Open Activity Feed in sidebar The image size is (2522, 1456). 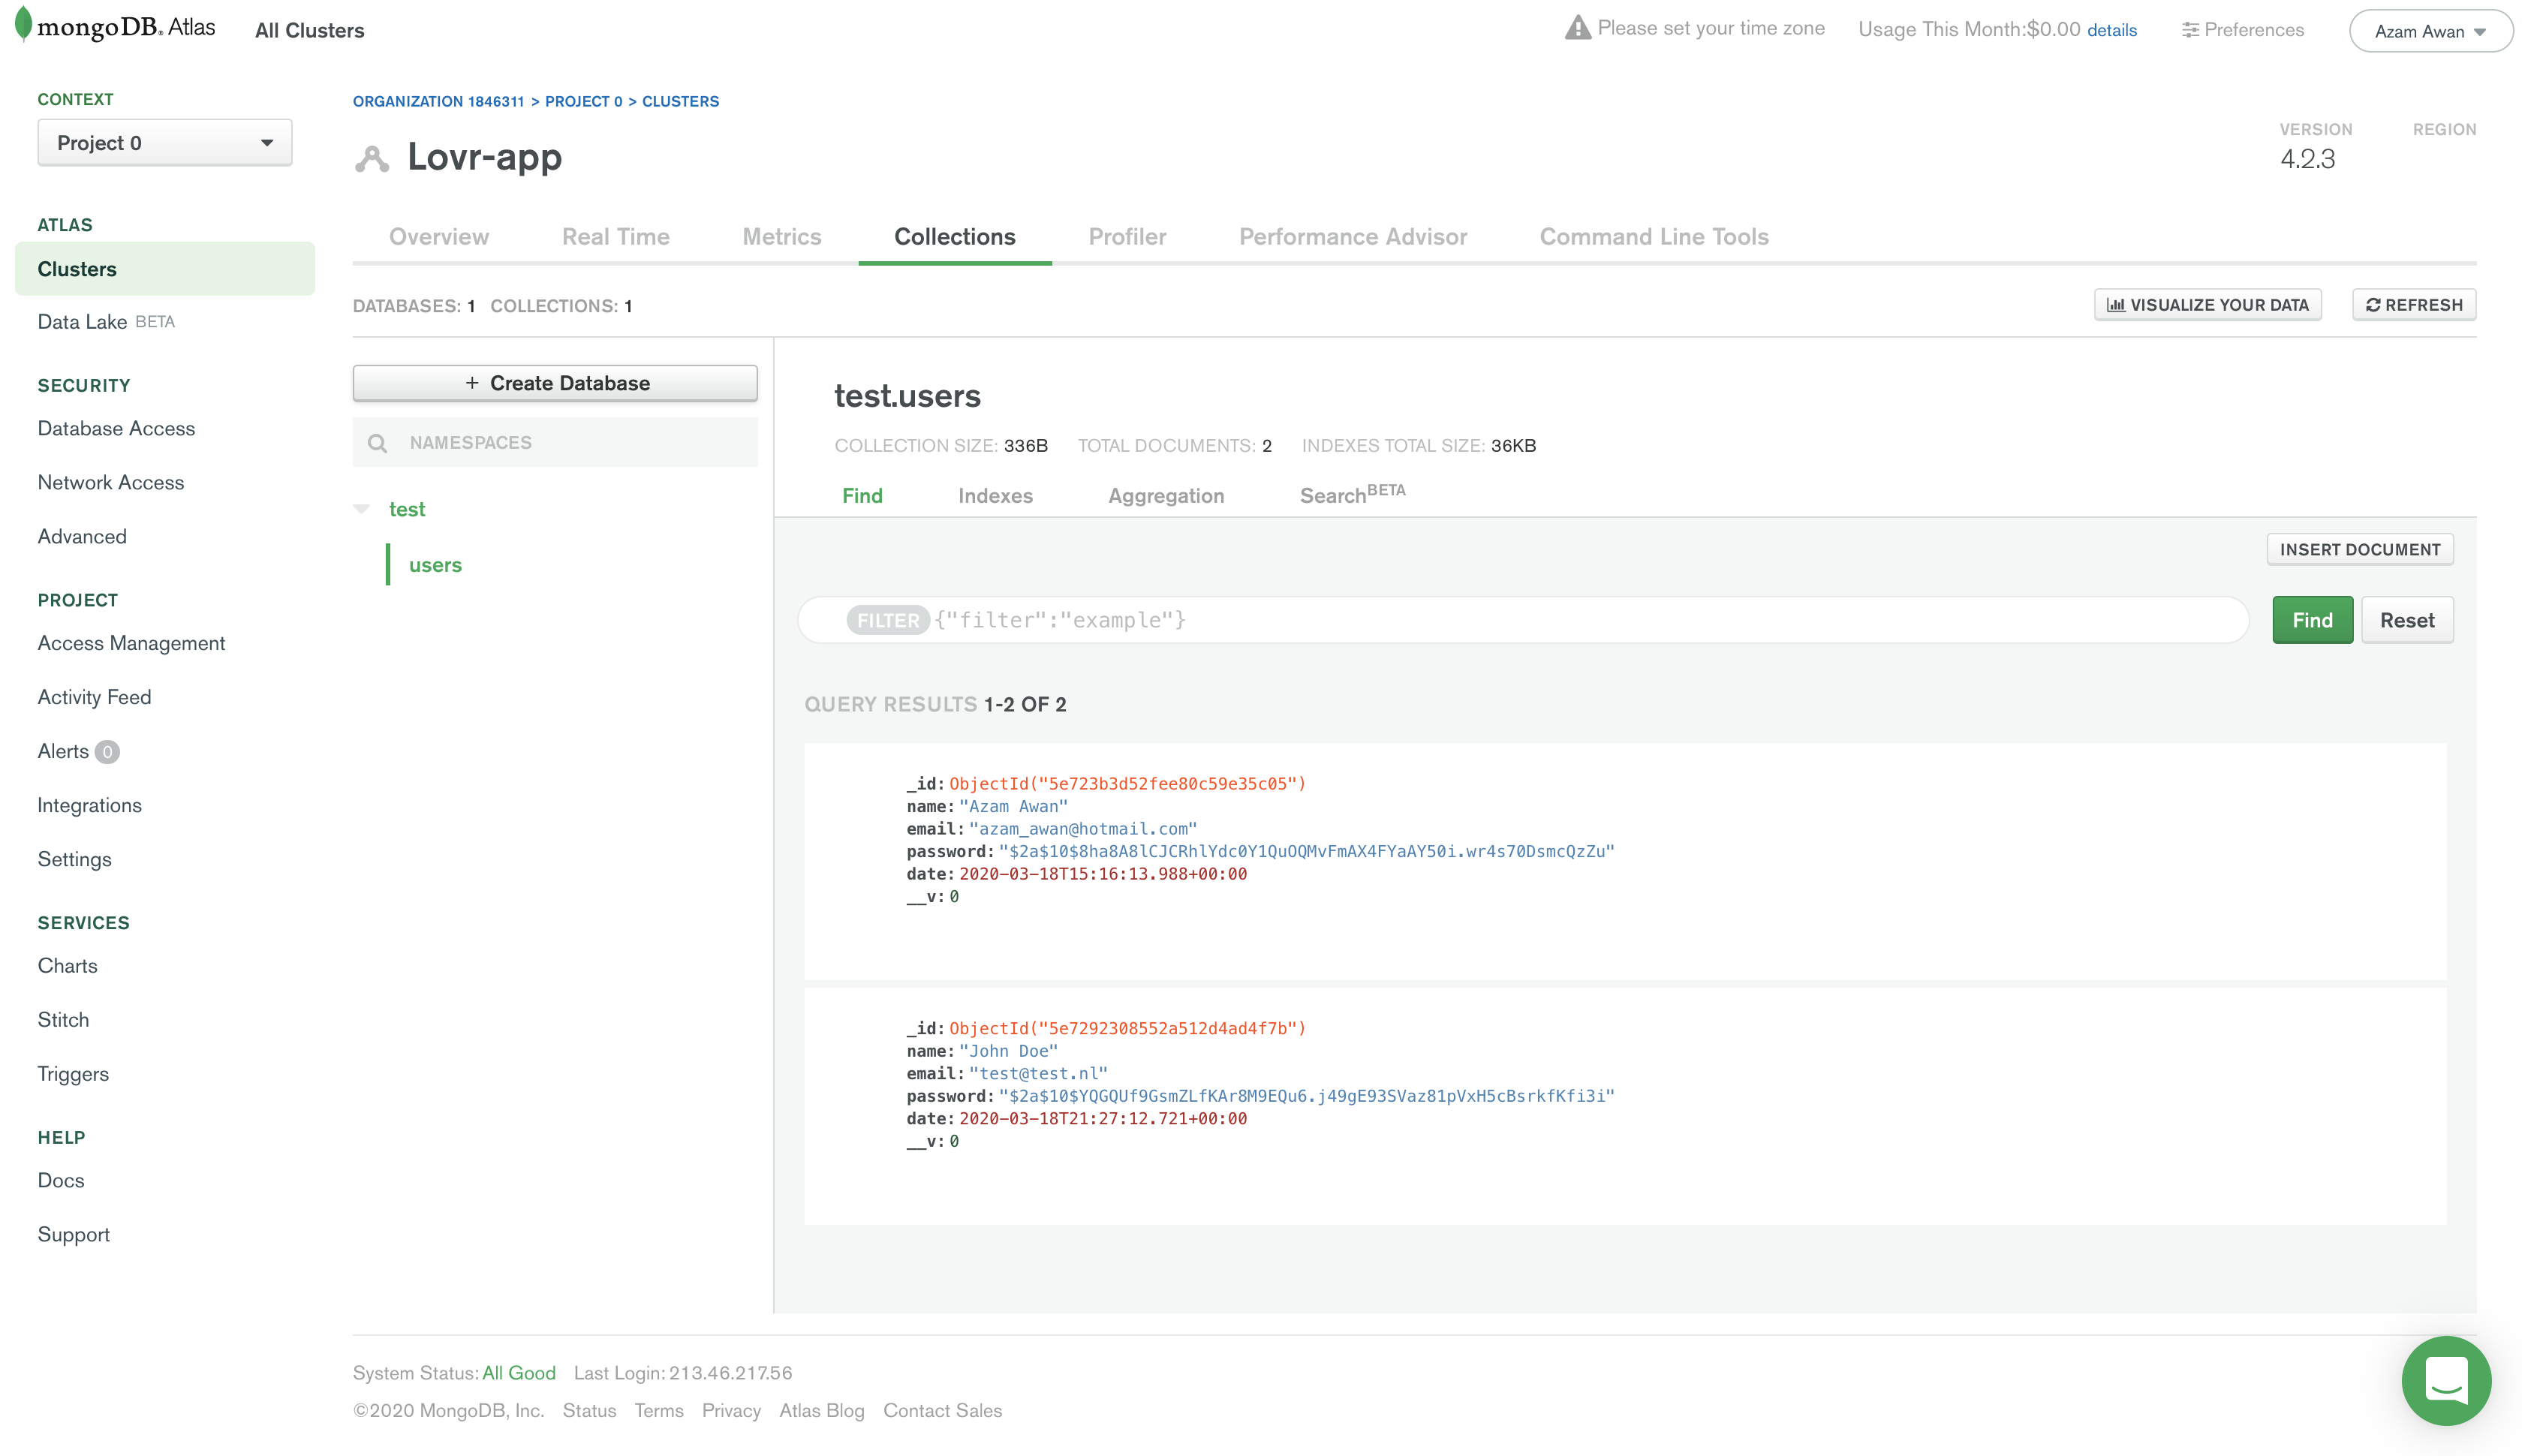[x=94, y=697]
